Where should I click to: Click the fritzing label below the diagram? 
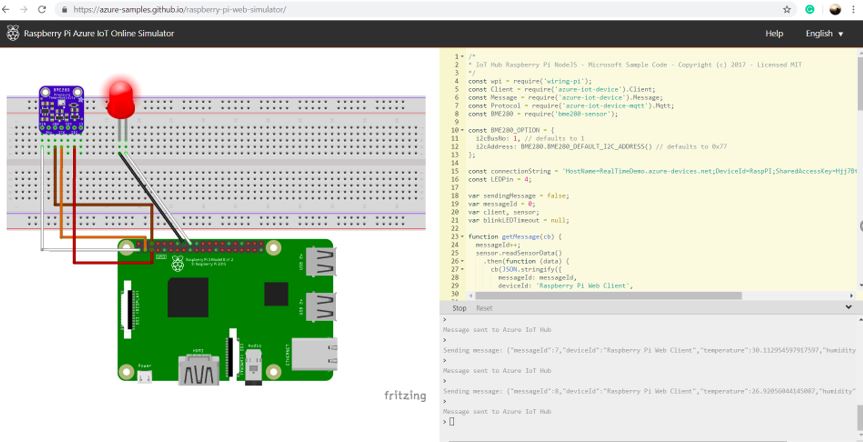point(405,395)
